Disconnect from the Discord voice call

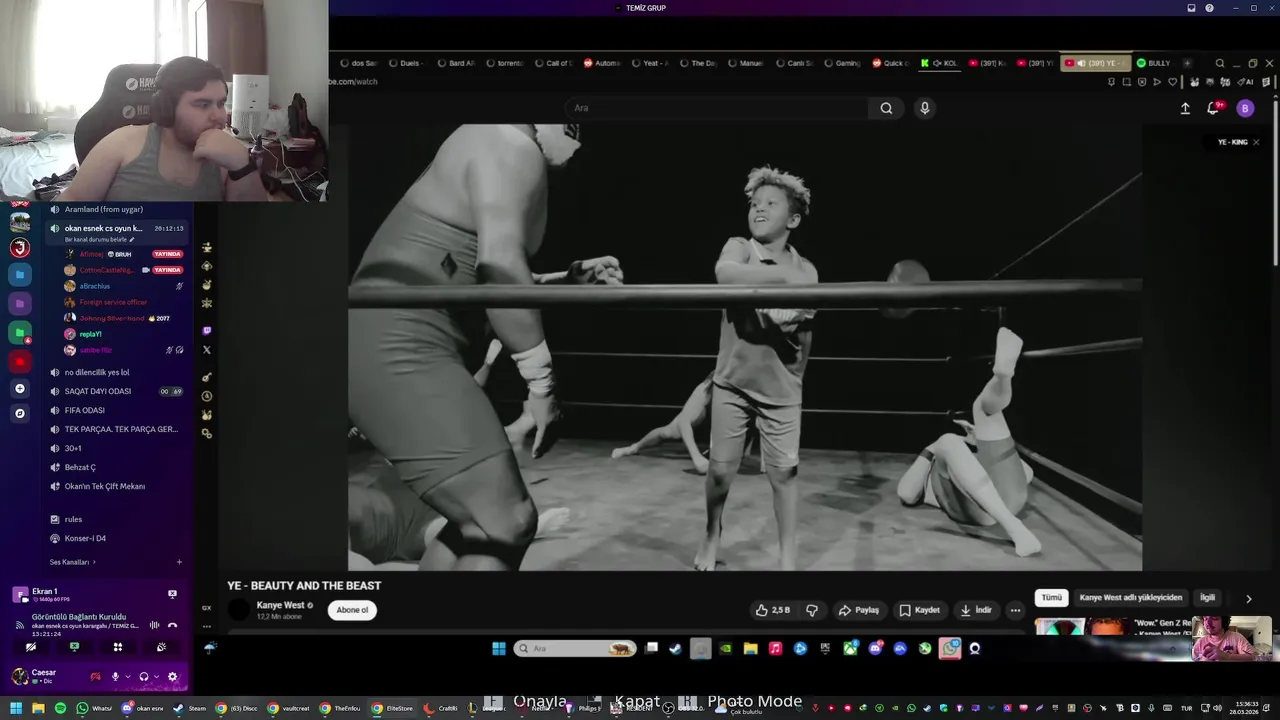[172, 625]
